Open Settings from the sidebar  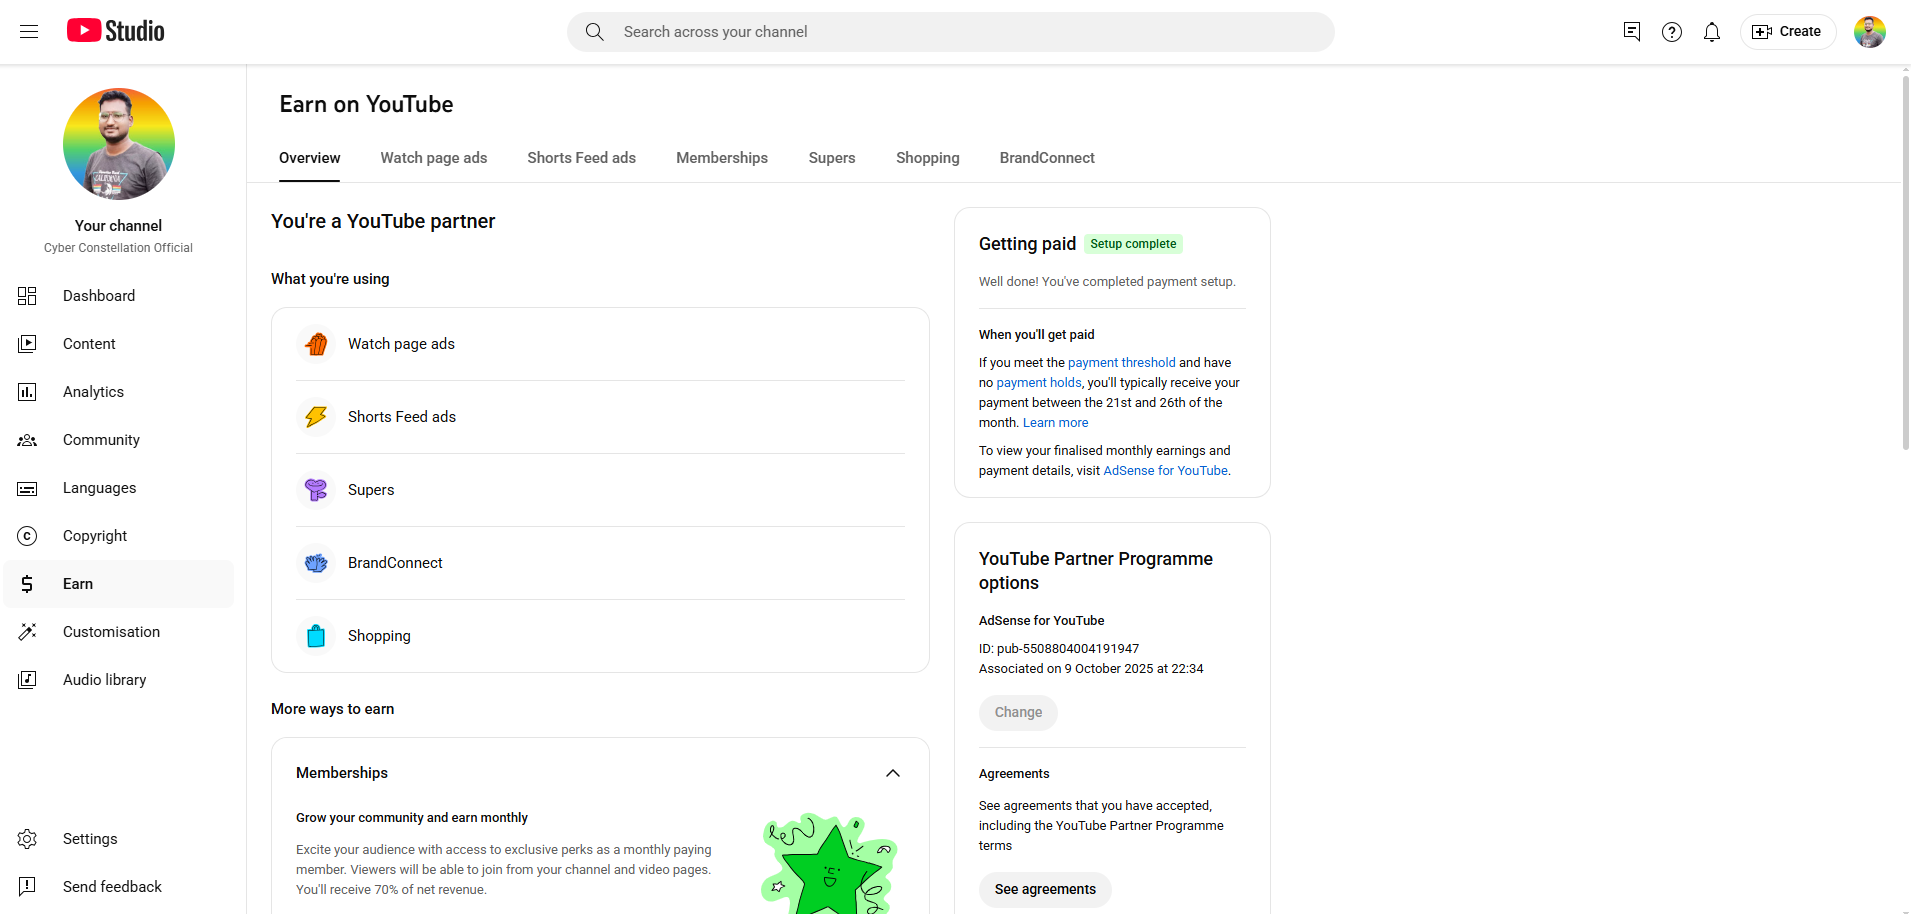(90, 839)
